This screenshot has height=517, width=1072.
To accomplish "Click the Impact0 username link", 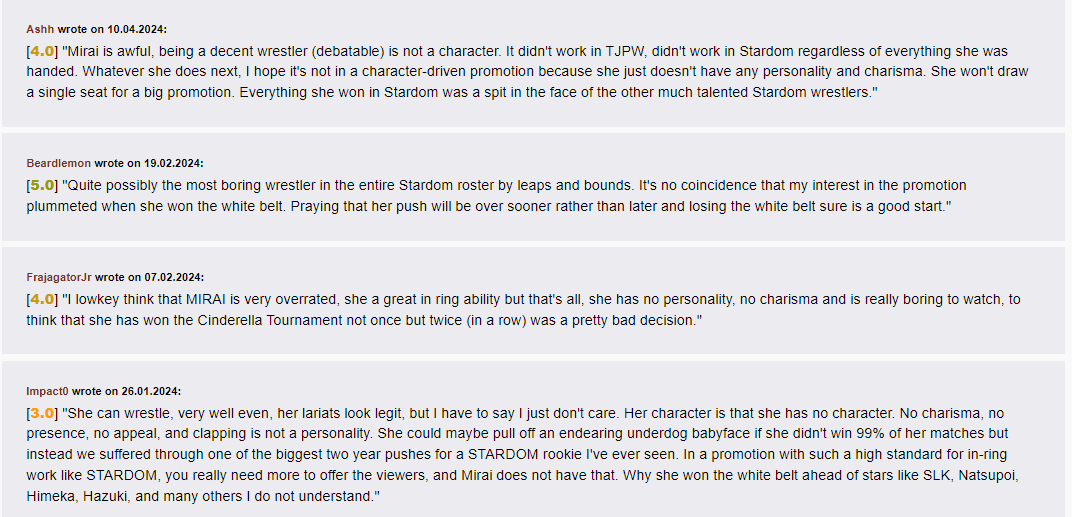I will click(x=48, y=391).
